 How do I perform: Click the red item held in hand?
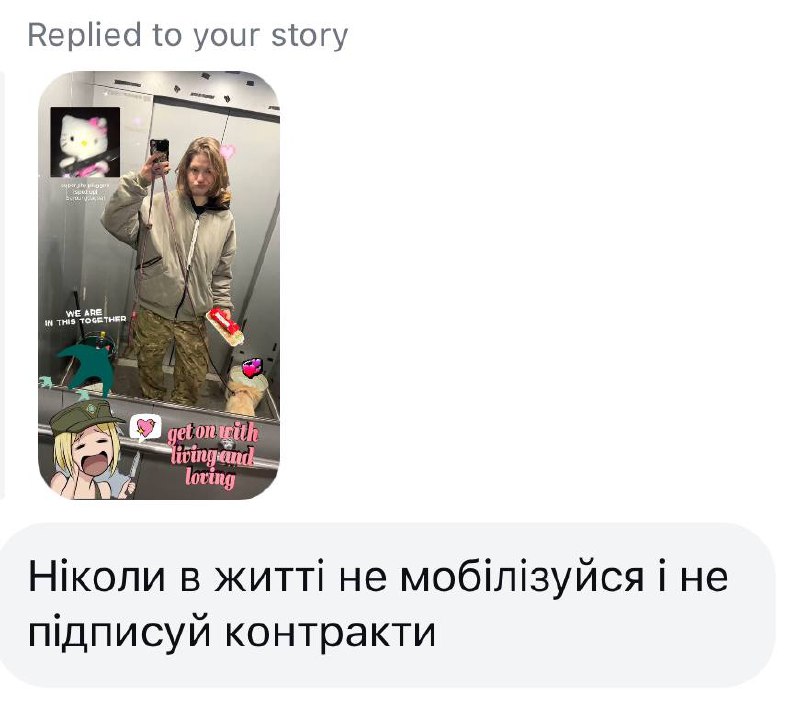[225, 326]
